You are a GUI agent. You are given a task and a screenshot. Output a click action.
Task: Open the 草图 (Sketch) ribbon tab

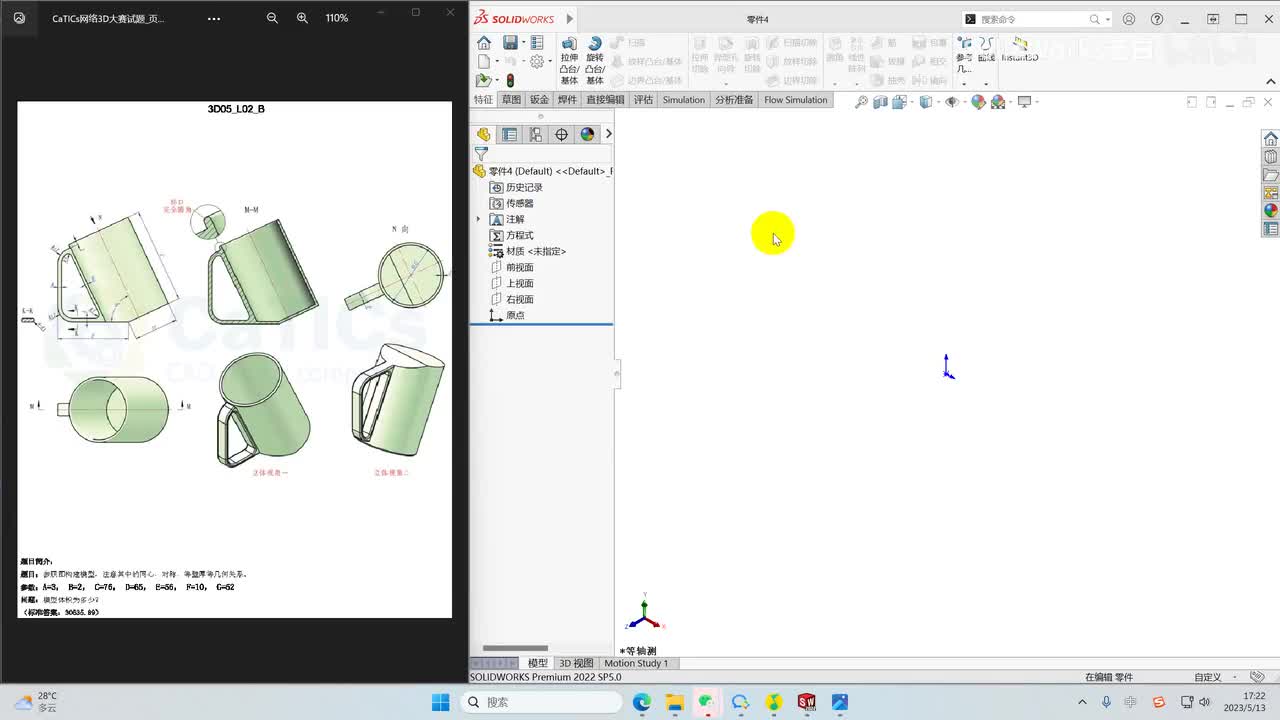tap(511, 100)
